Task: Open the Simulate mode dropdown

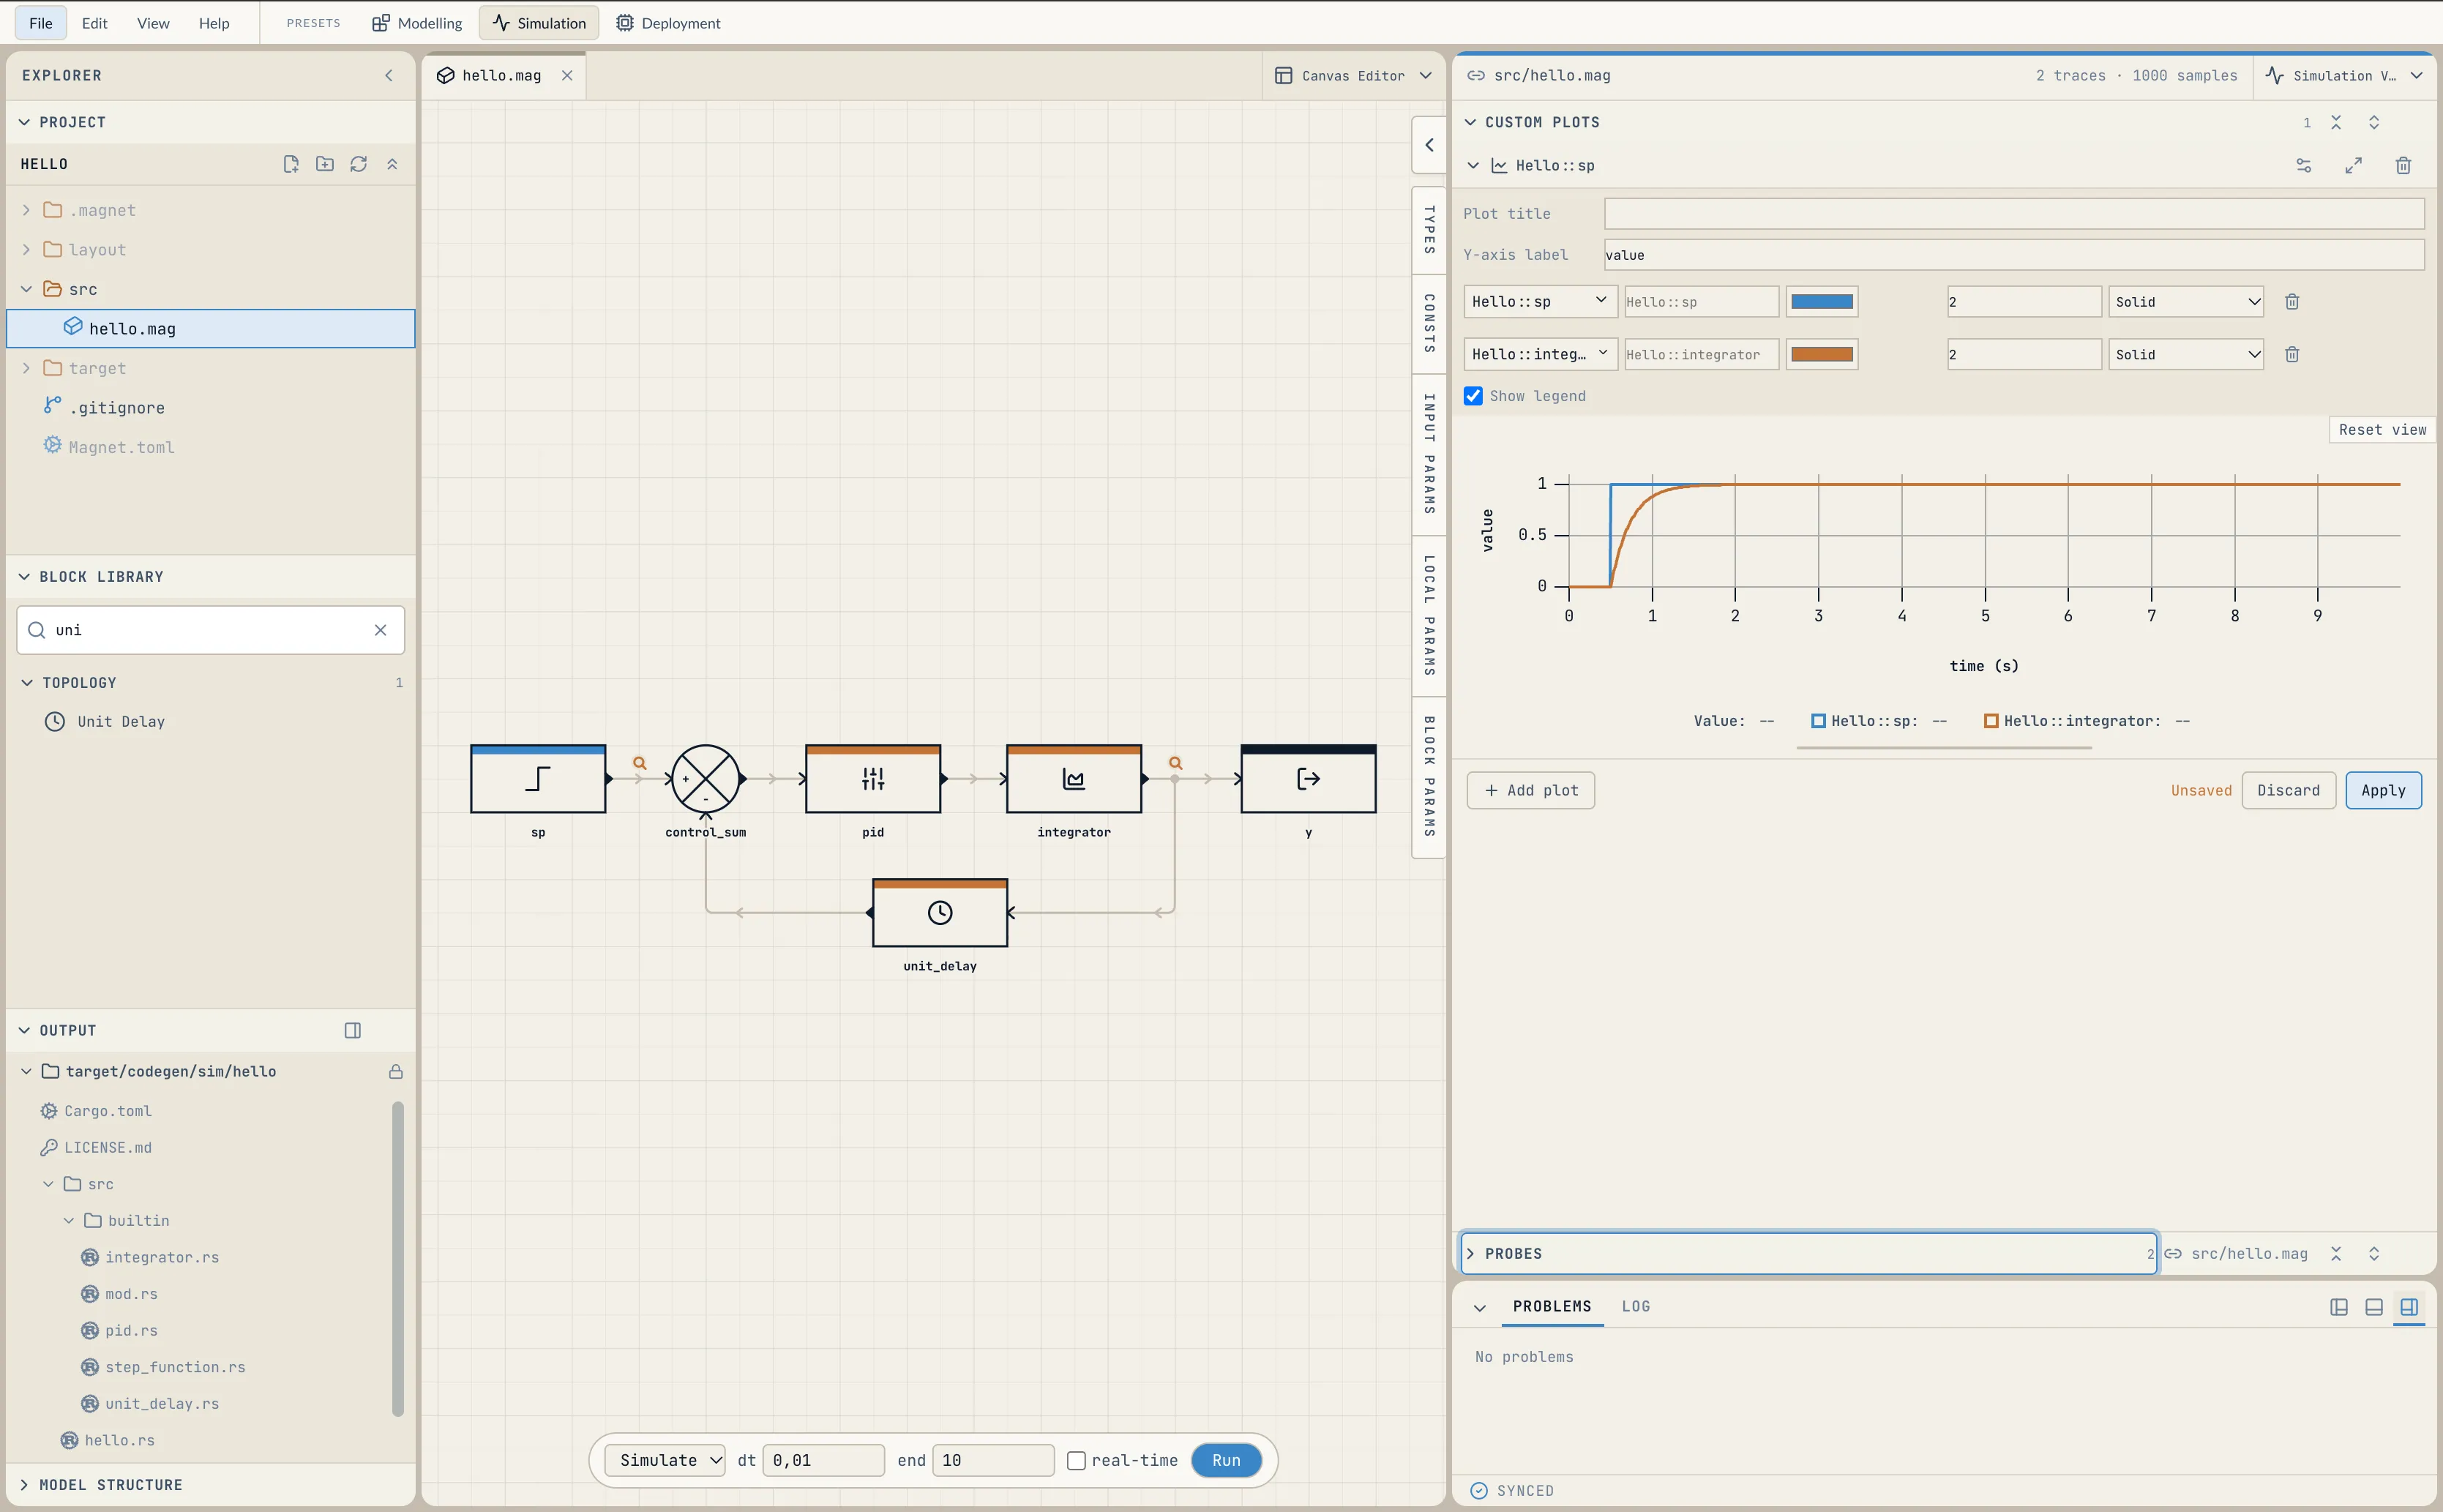Action: pos(665,1461)
